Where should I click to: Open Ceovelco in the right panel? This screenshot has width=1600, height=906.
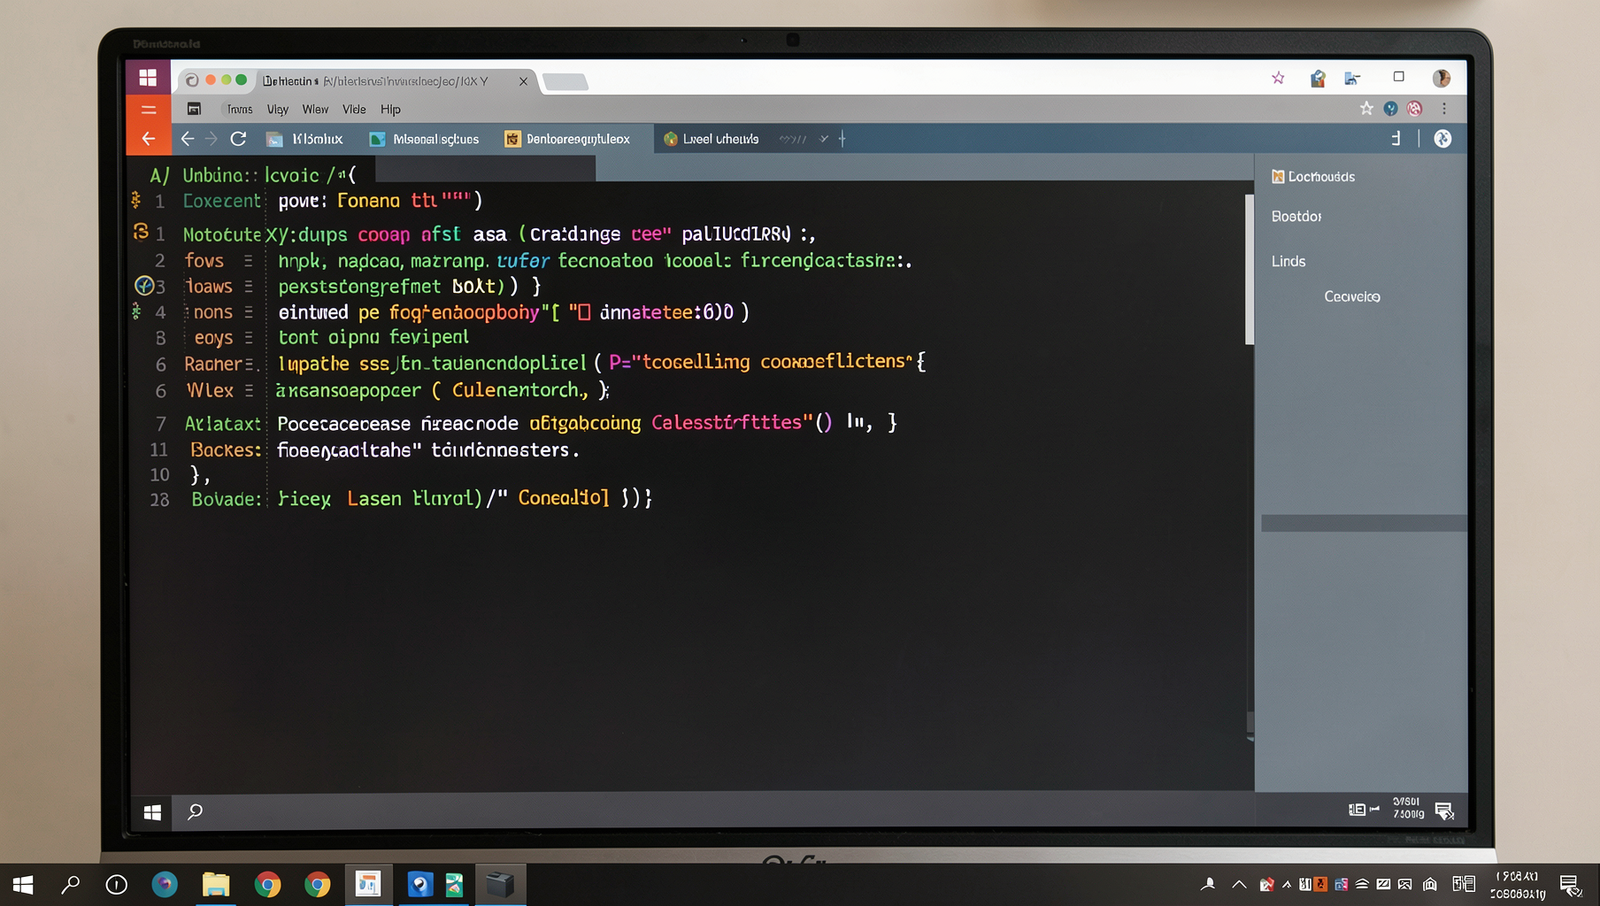pyautogui.click(x=1352, y=296)
